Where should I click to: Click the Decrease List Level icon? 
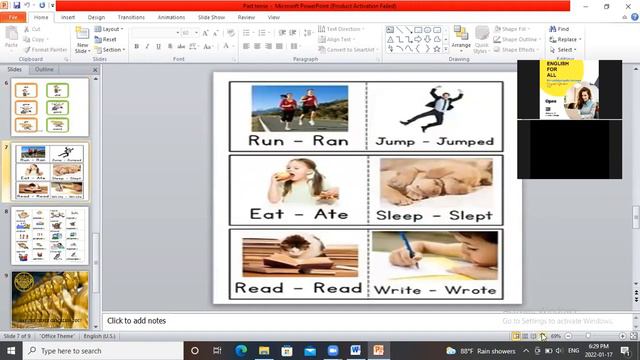coord(282,33)
